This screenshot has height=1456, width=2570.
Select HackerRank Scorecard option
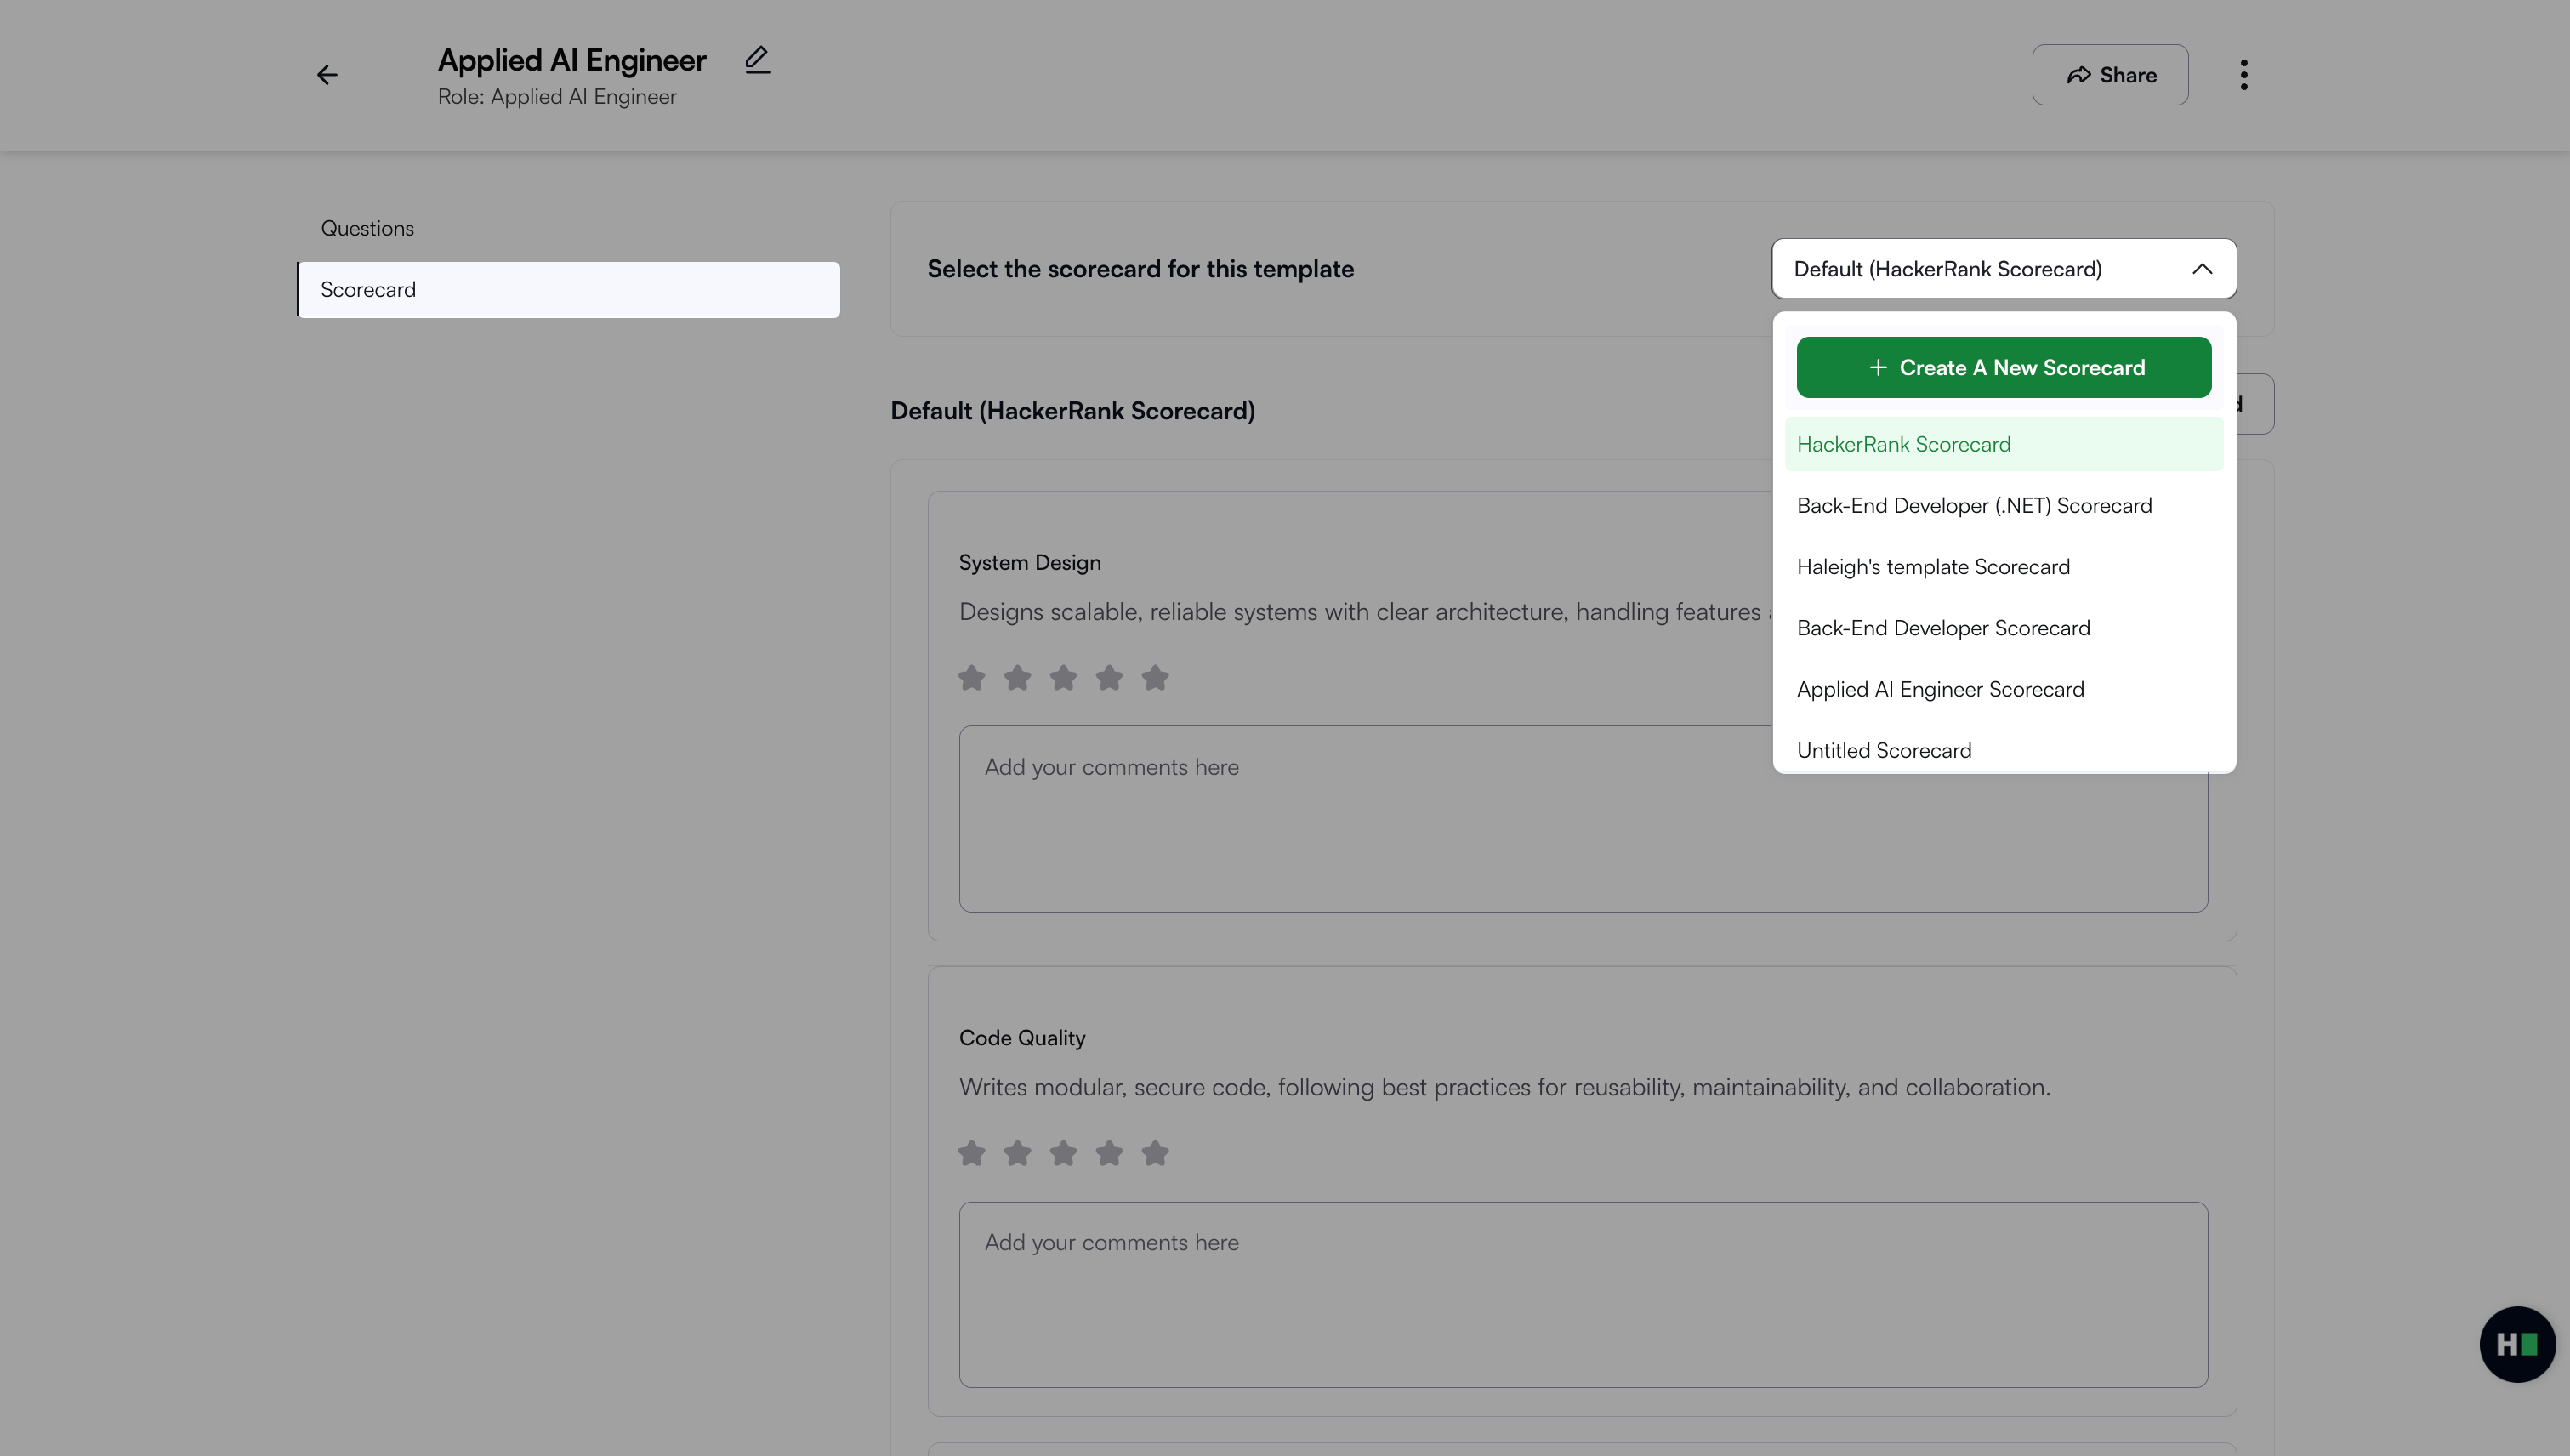1903,444
